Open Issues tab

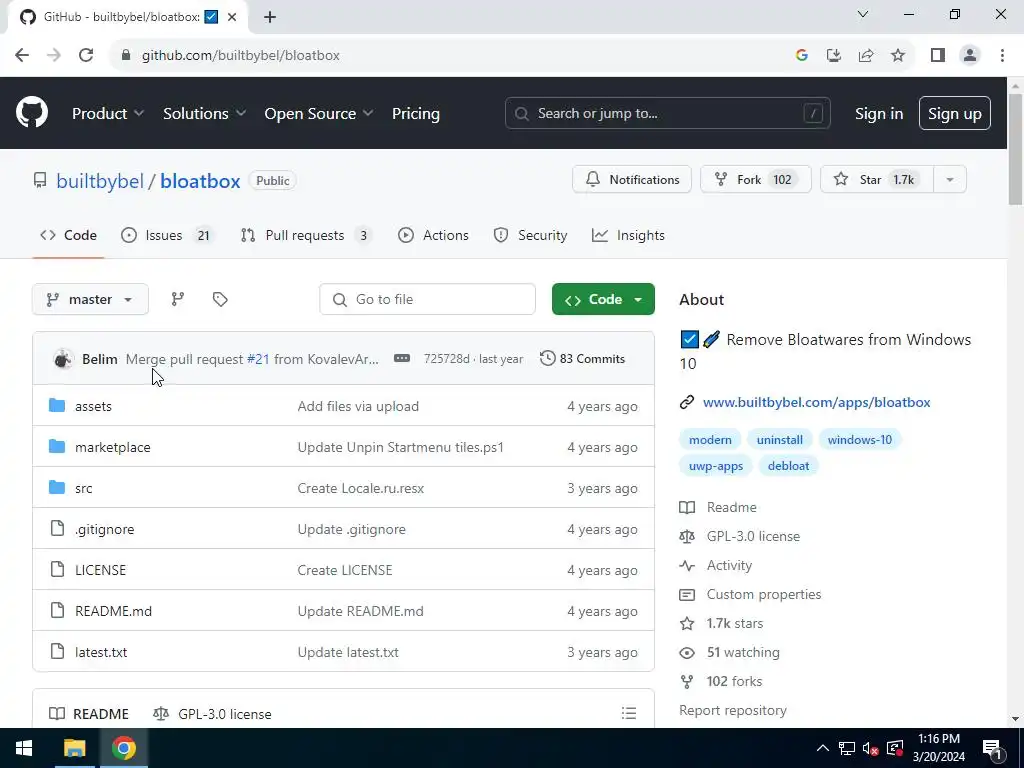166,235
